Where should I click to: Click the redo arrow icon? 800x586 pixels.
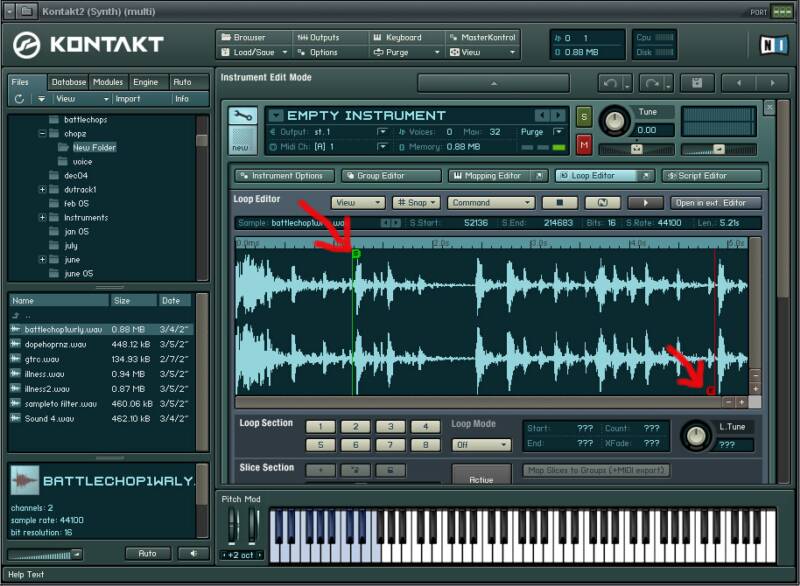click(652, 83)
